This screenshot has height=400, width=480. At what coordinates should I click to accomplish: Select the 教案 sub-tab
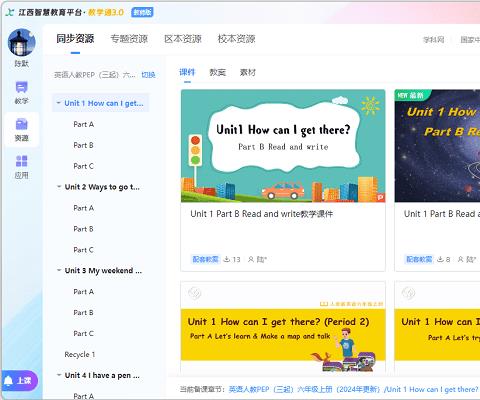[x=217, y=72]
